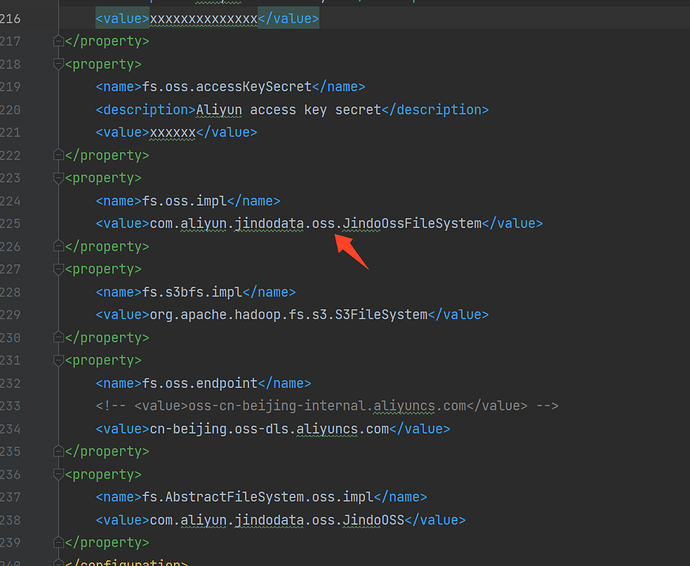Collapse property block starting at line 236
This screenshot has height=566, width=690.
coord(58,474)
